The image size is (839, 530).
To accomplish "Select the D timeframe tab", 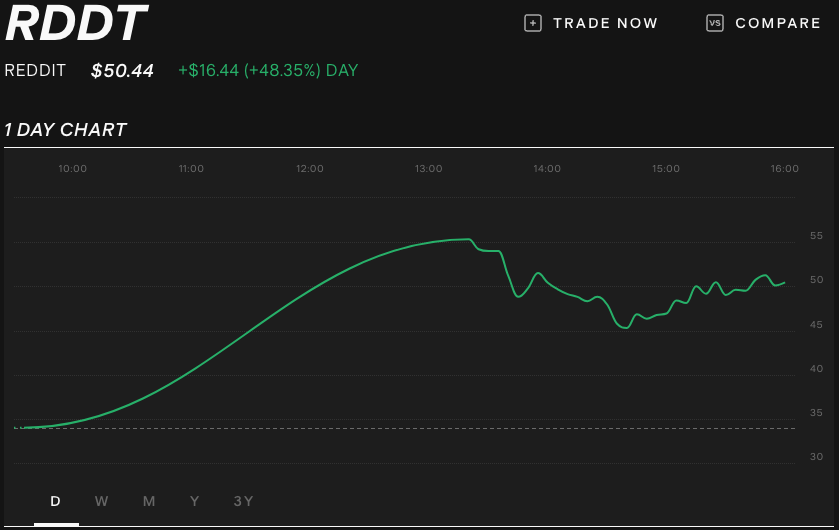I will [x=56, y=501].
